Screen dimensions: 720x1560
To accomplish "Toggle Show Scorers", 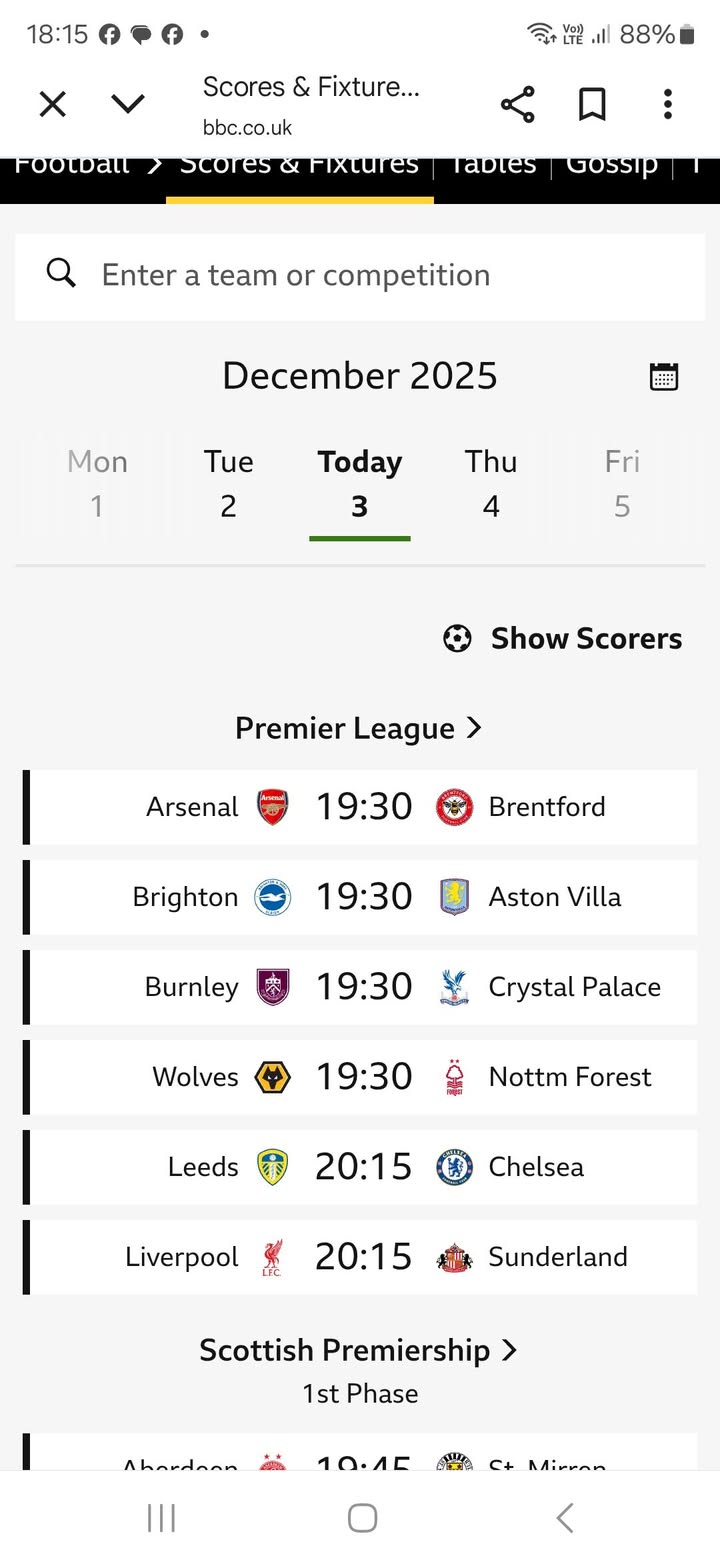I will coord(563,639).
